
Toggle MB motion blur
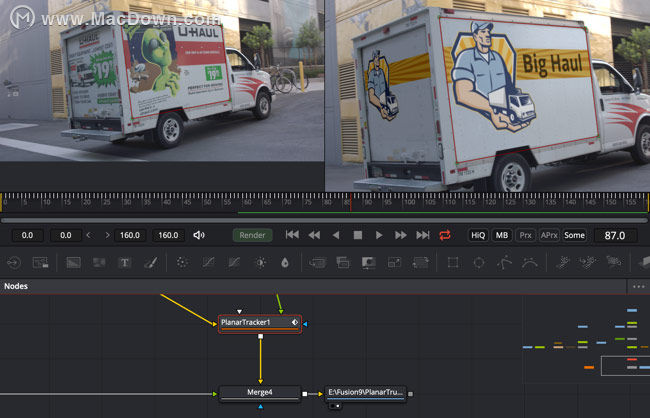pos(502,235)
